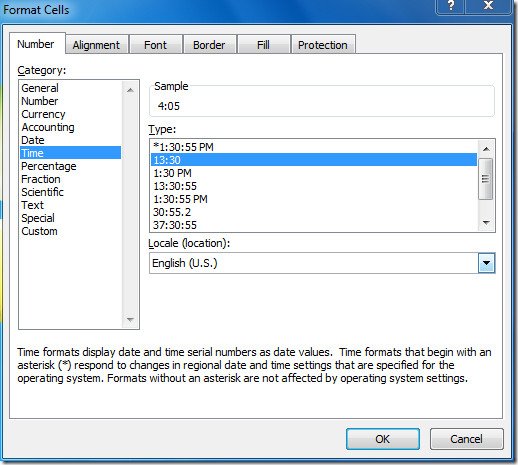Click the English (U.S.) locale combo box
This screenshot has width=518, height=465.
[x=322, y=263]
